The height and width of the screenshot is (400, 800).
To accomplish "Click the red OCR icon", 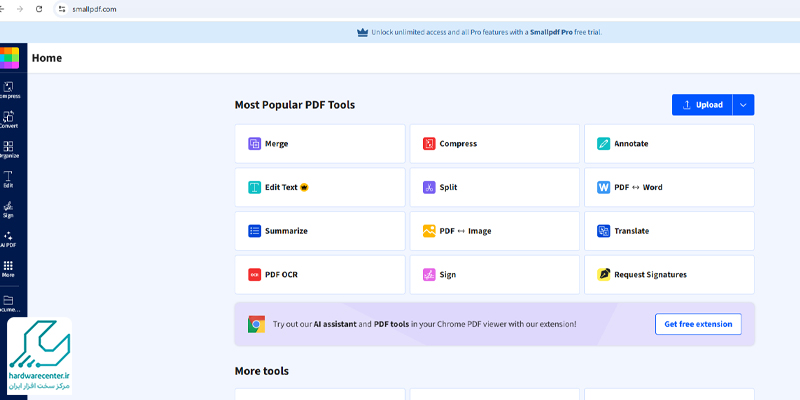I will point(255,274).
